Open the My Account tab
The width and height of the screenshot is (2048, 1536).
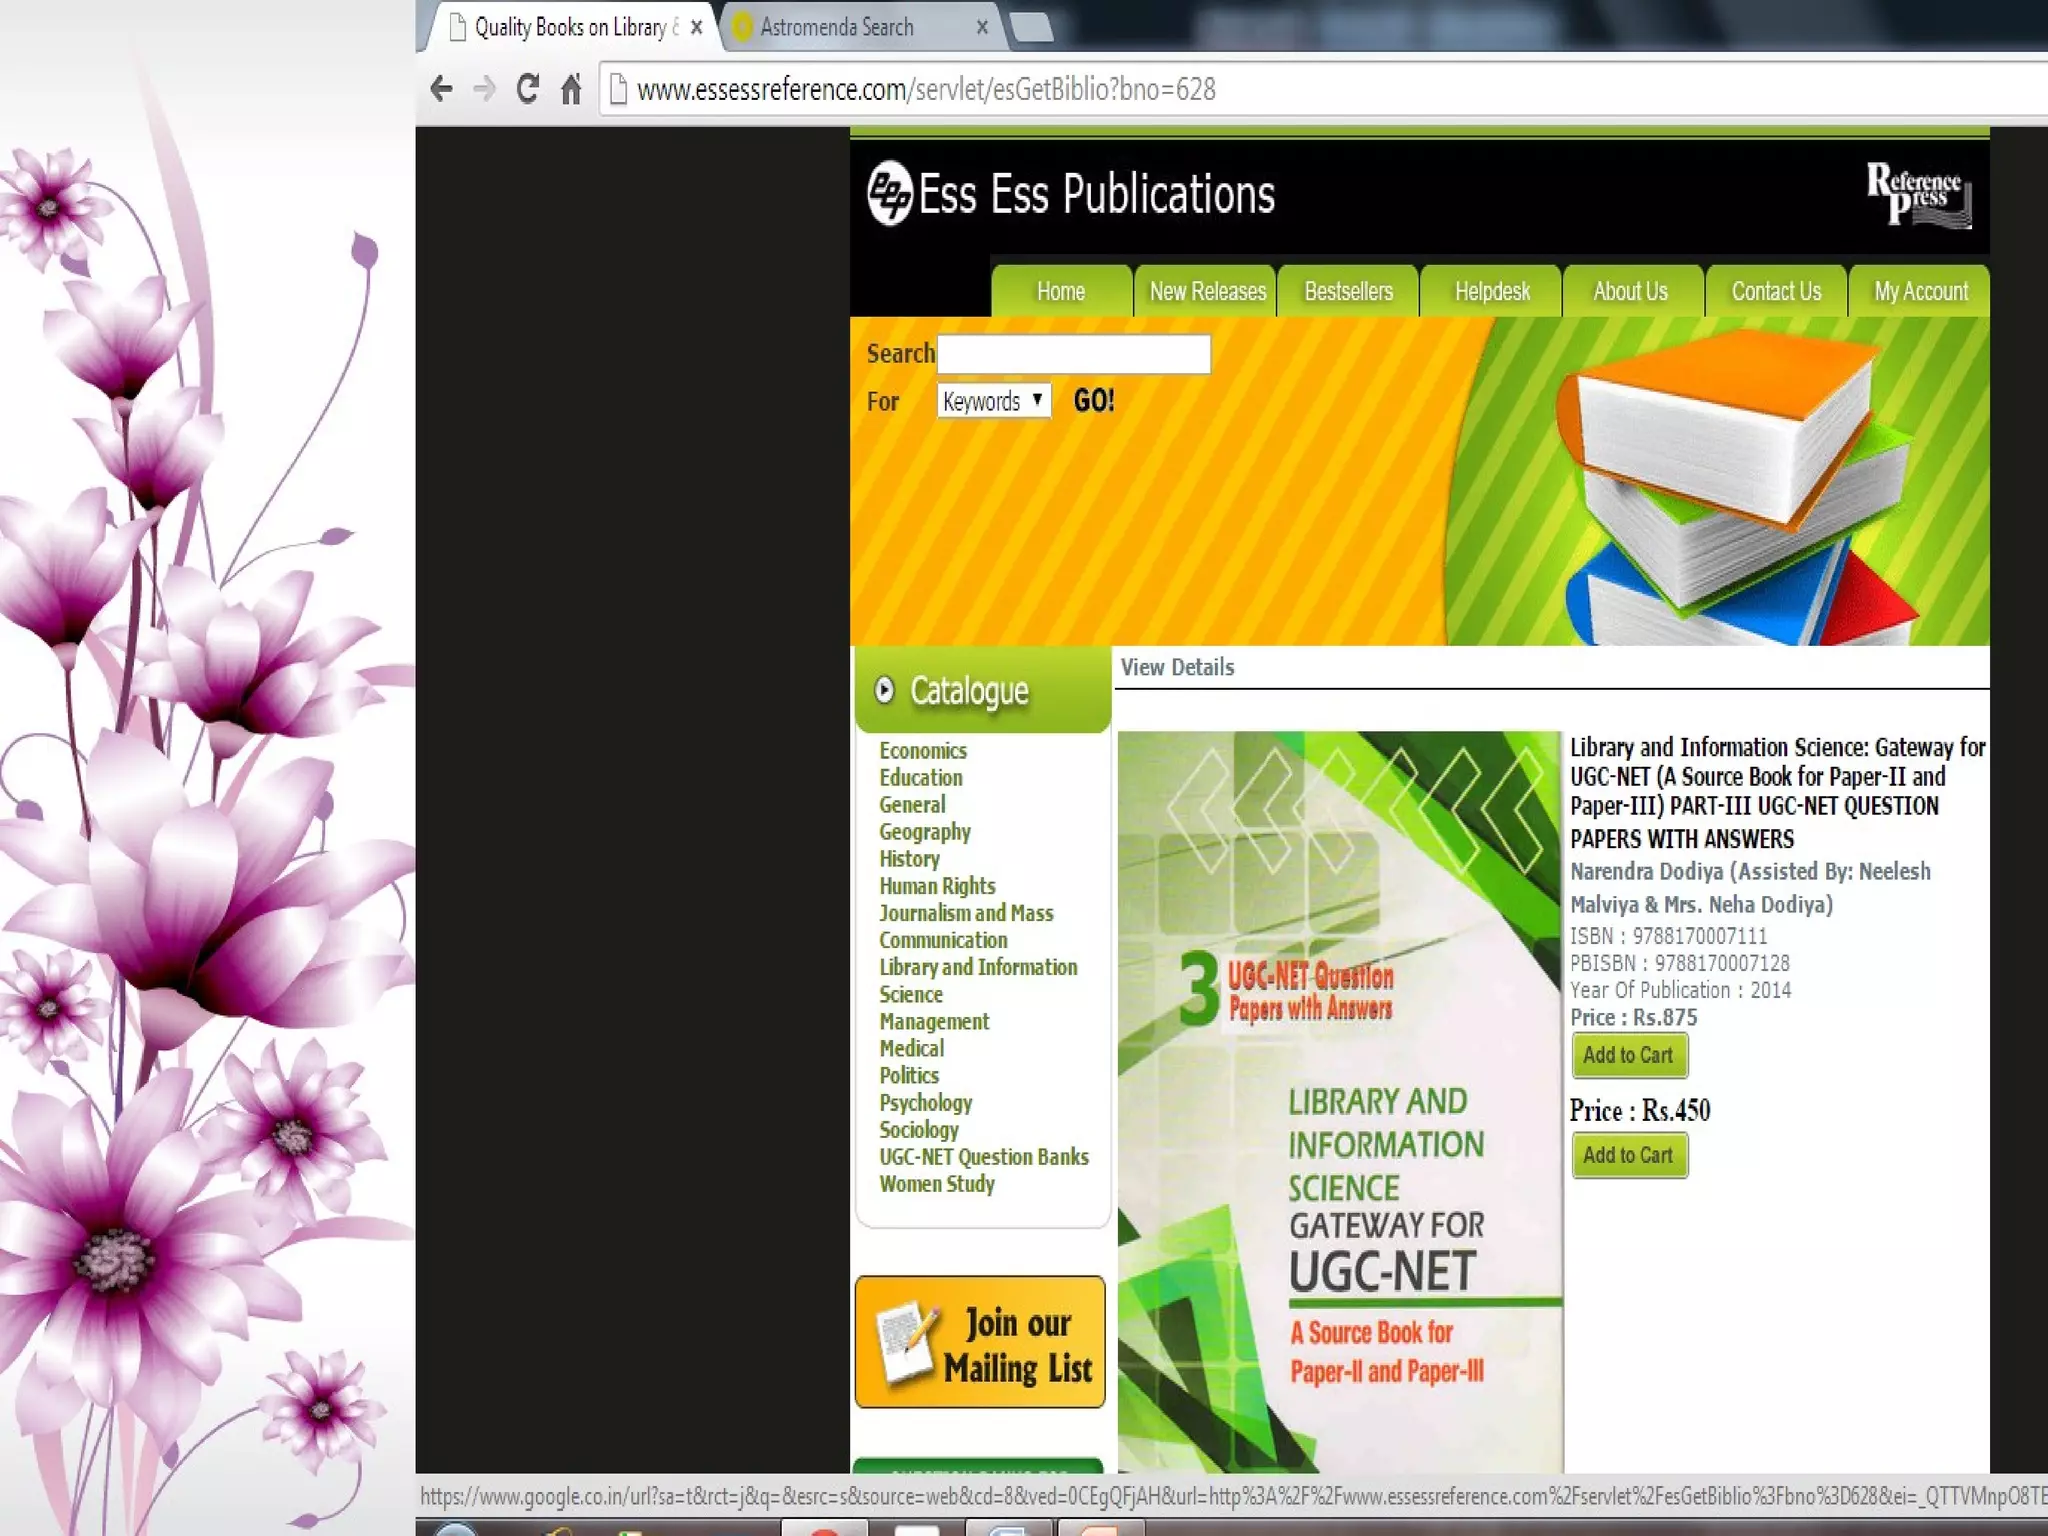(x=1921, y=291)
